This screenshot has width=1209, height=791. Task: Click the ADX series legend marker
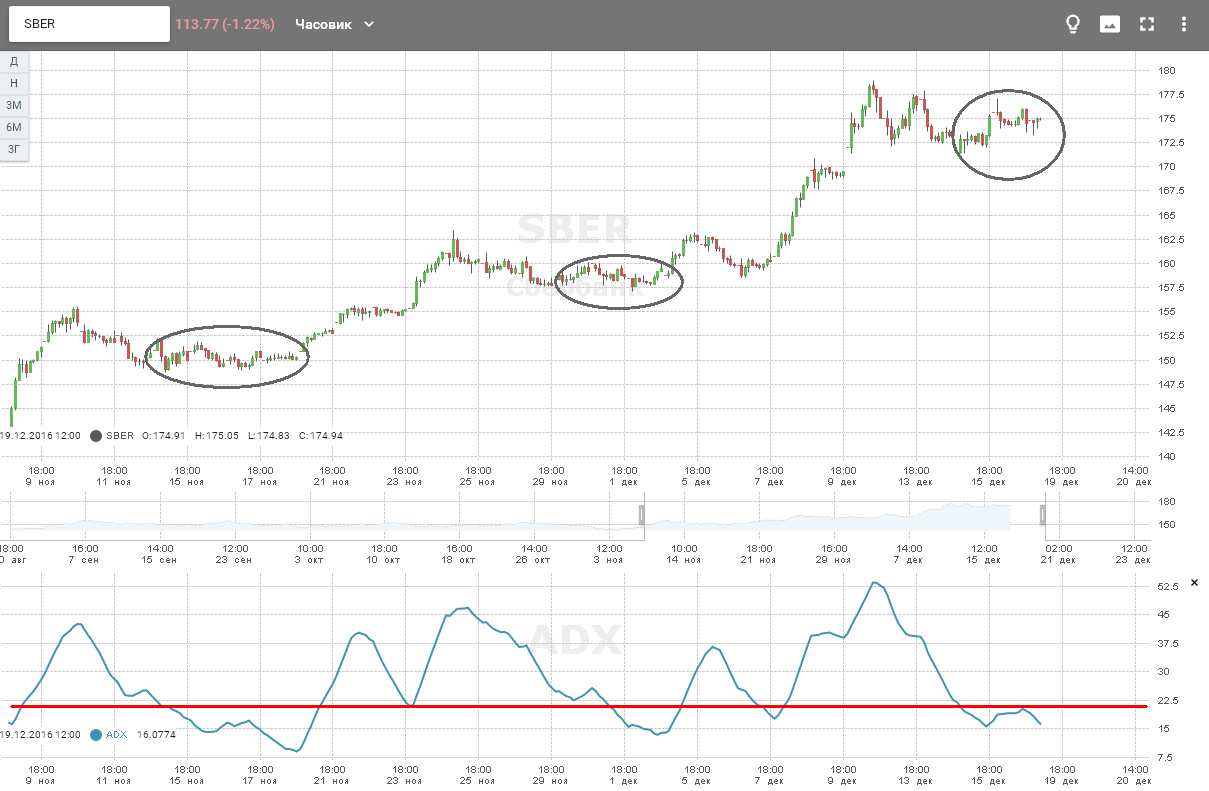point(96,735)
